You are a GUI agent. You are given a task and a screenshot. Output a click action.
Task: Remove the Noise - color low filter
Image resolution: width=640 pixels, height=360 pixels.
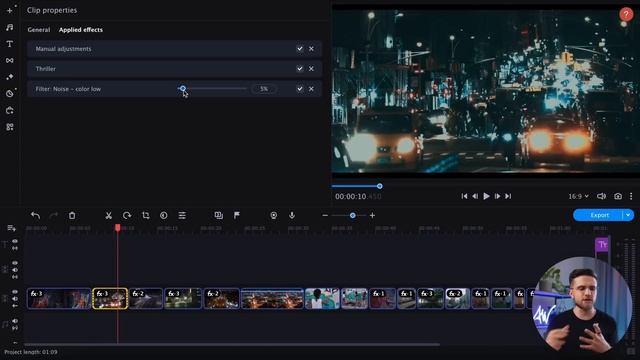click(x=311, y=89)
